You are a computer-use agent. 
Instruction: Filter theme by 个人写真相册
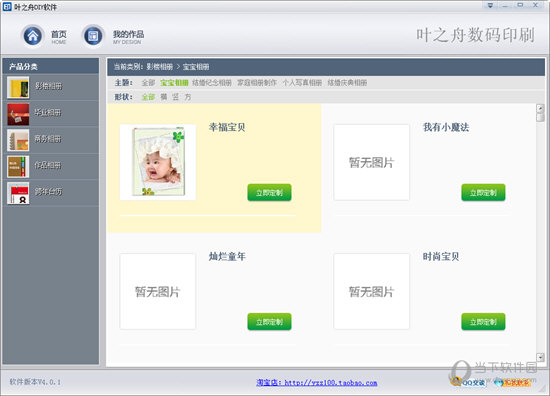[x=302, y=83]
